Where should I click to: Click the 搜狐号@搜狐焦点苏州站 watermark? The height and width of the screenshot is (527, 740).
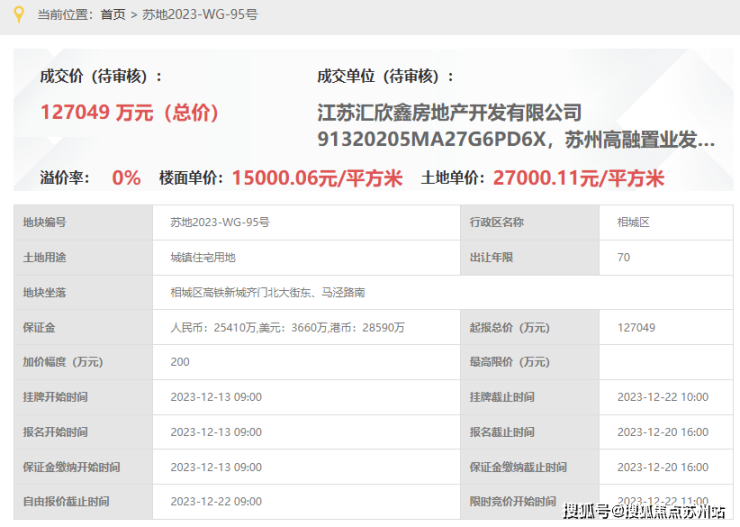coord(644,512)
